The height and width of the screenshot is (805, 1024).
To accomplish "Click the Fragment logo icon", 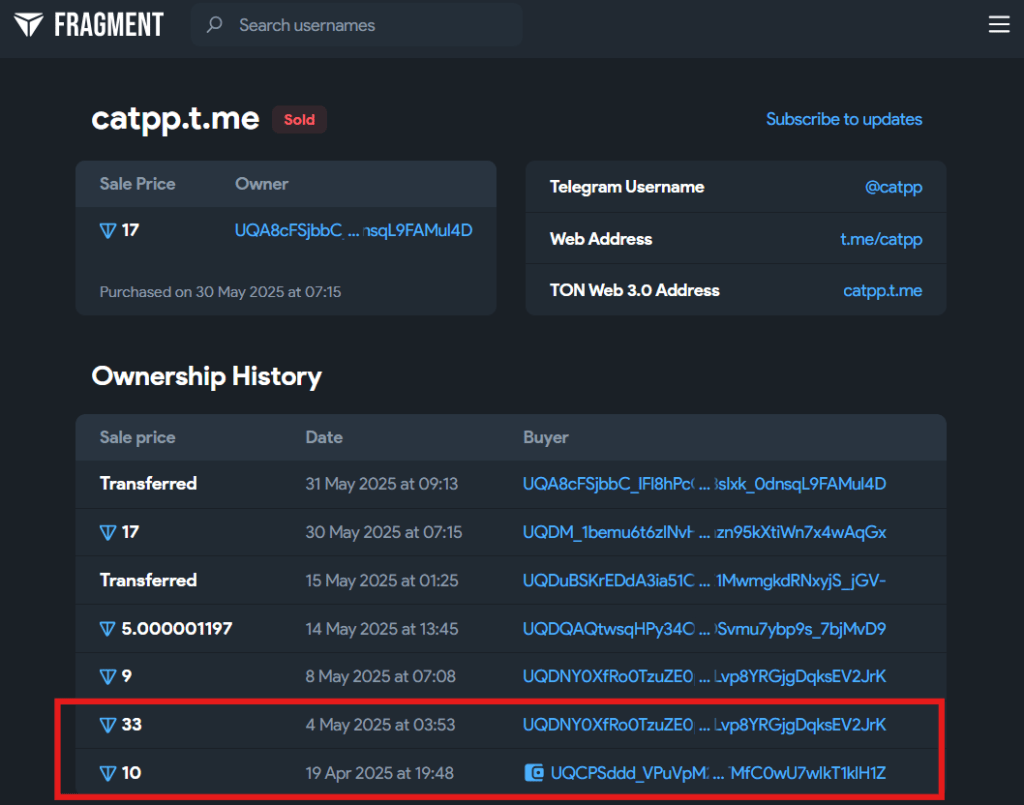I will point(28,25).
